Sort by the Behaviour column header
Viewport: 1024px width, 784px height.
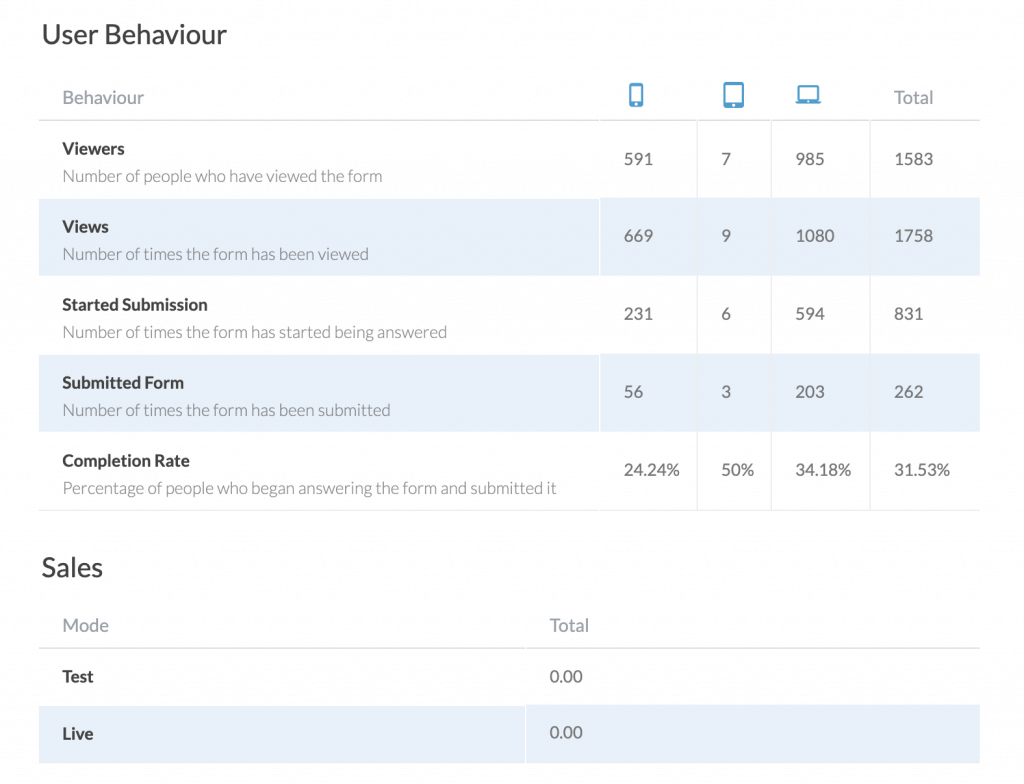coord(103,97)
